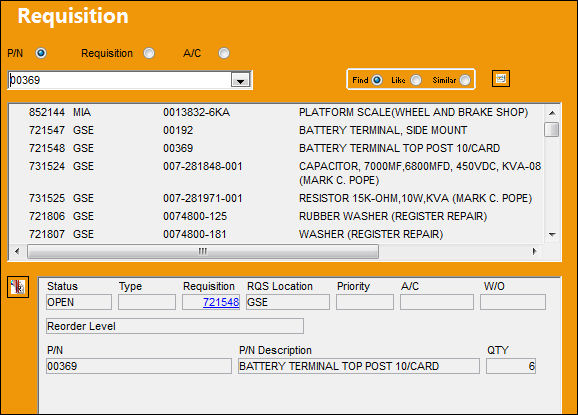Select row 731525 RESISTOR 15K-OHM
The width and height of the screenshot is (578, 415).
pos(276,198)
